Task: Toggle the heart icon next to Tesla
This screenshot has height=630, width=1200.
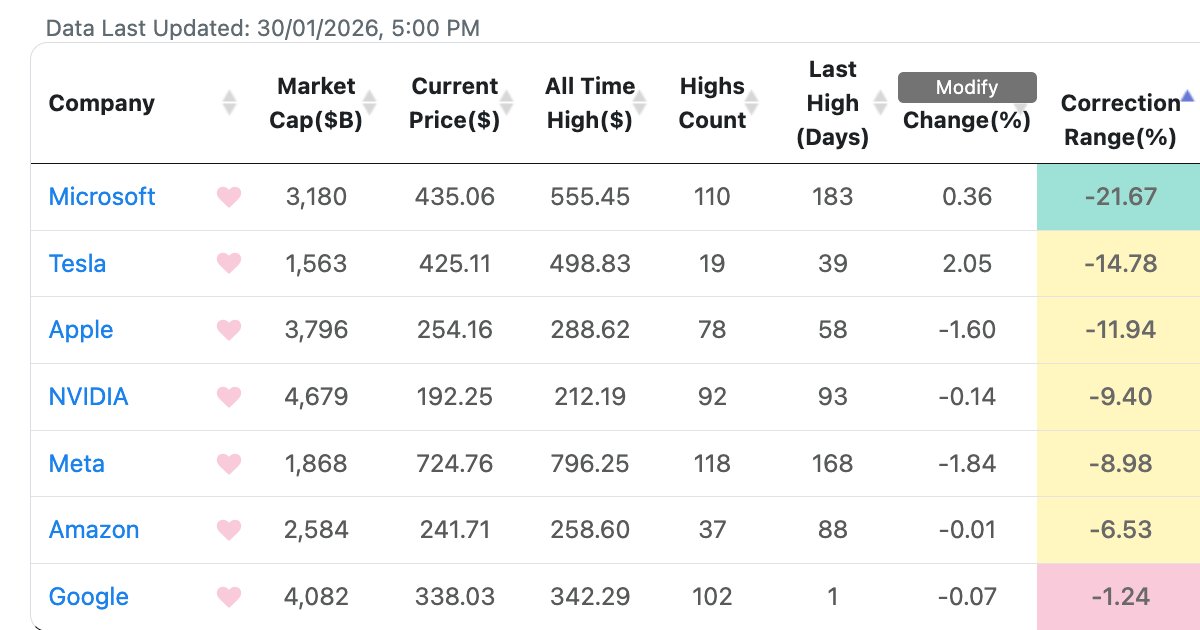Action: 229,264
